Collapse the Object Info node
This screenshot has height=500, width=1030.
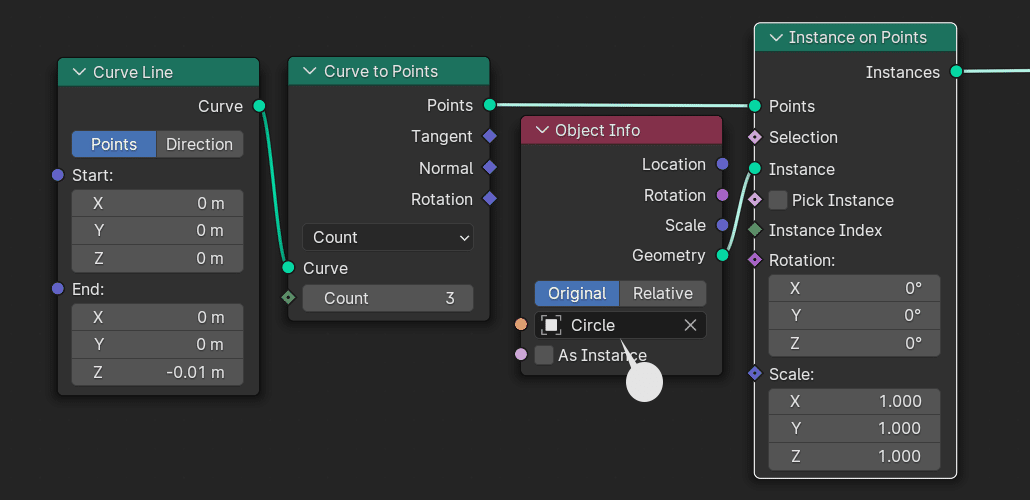click(542, 130)
